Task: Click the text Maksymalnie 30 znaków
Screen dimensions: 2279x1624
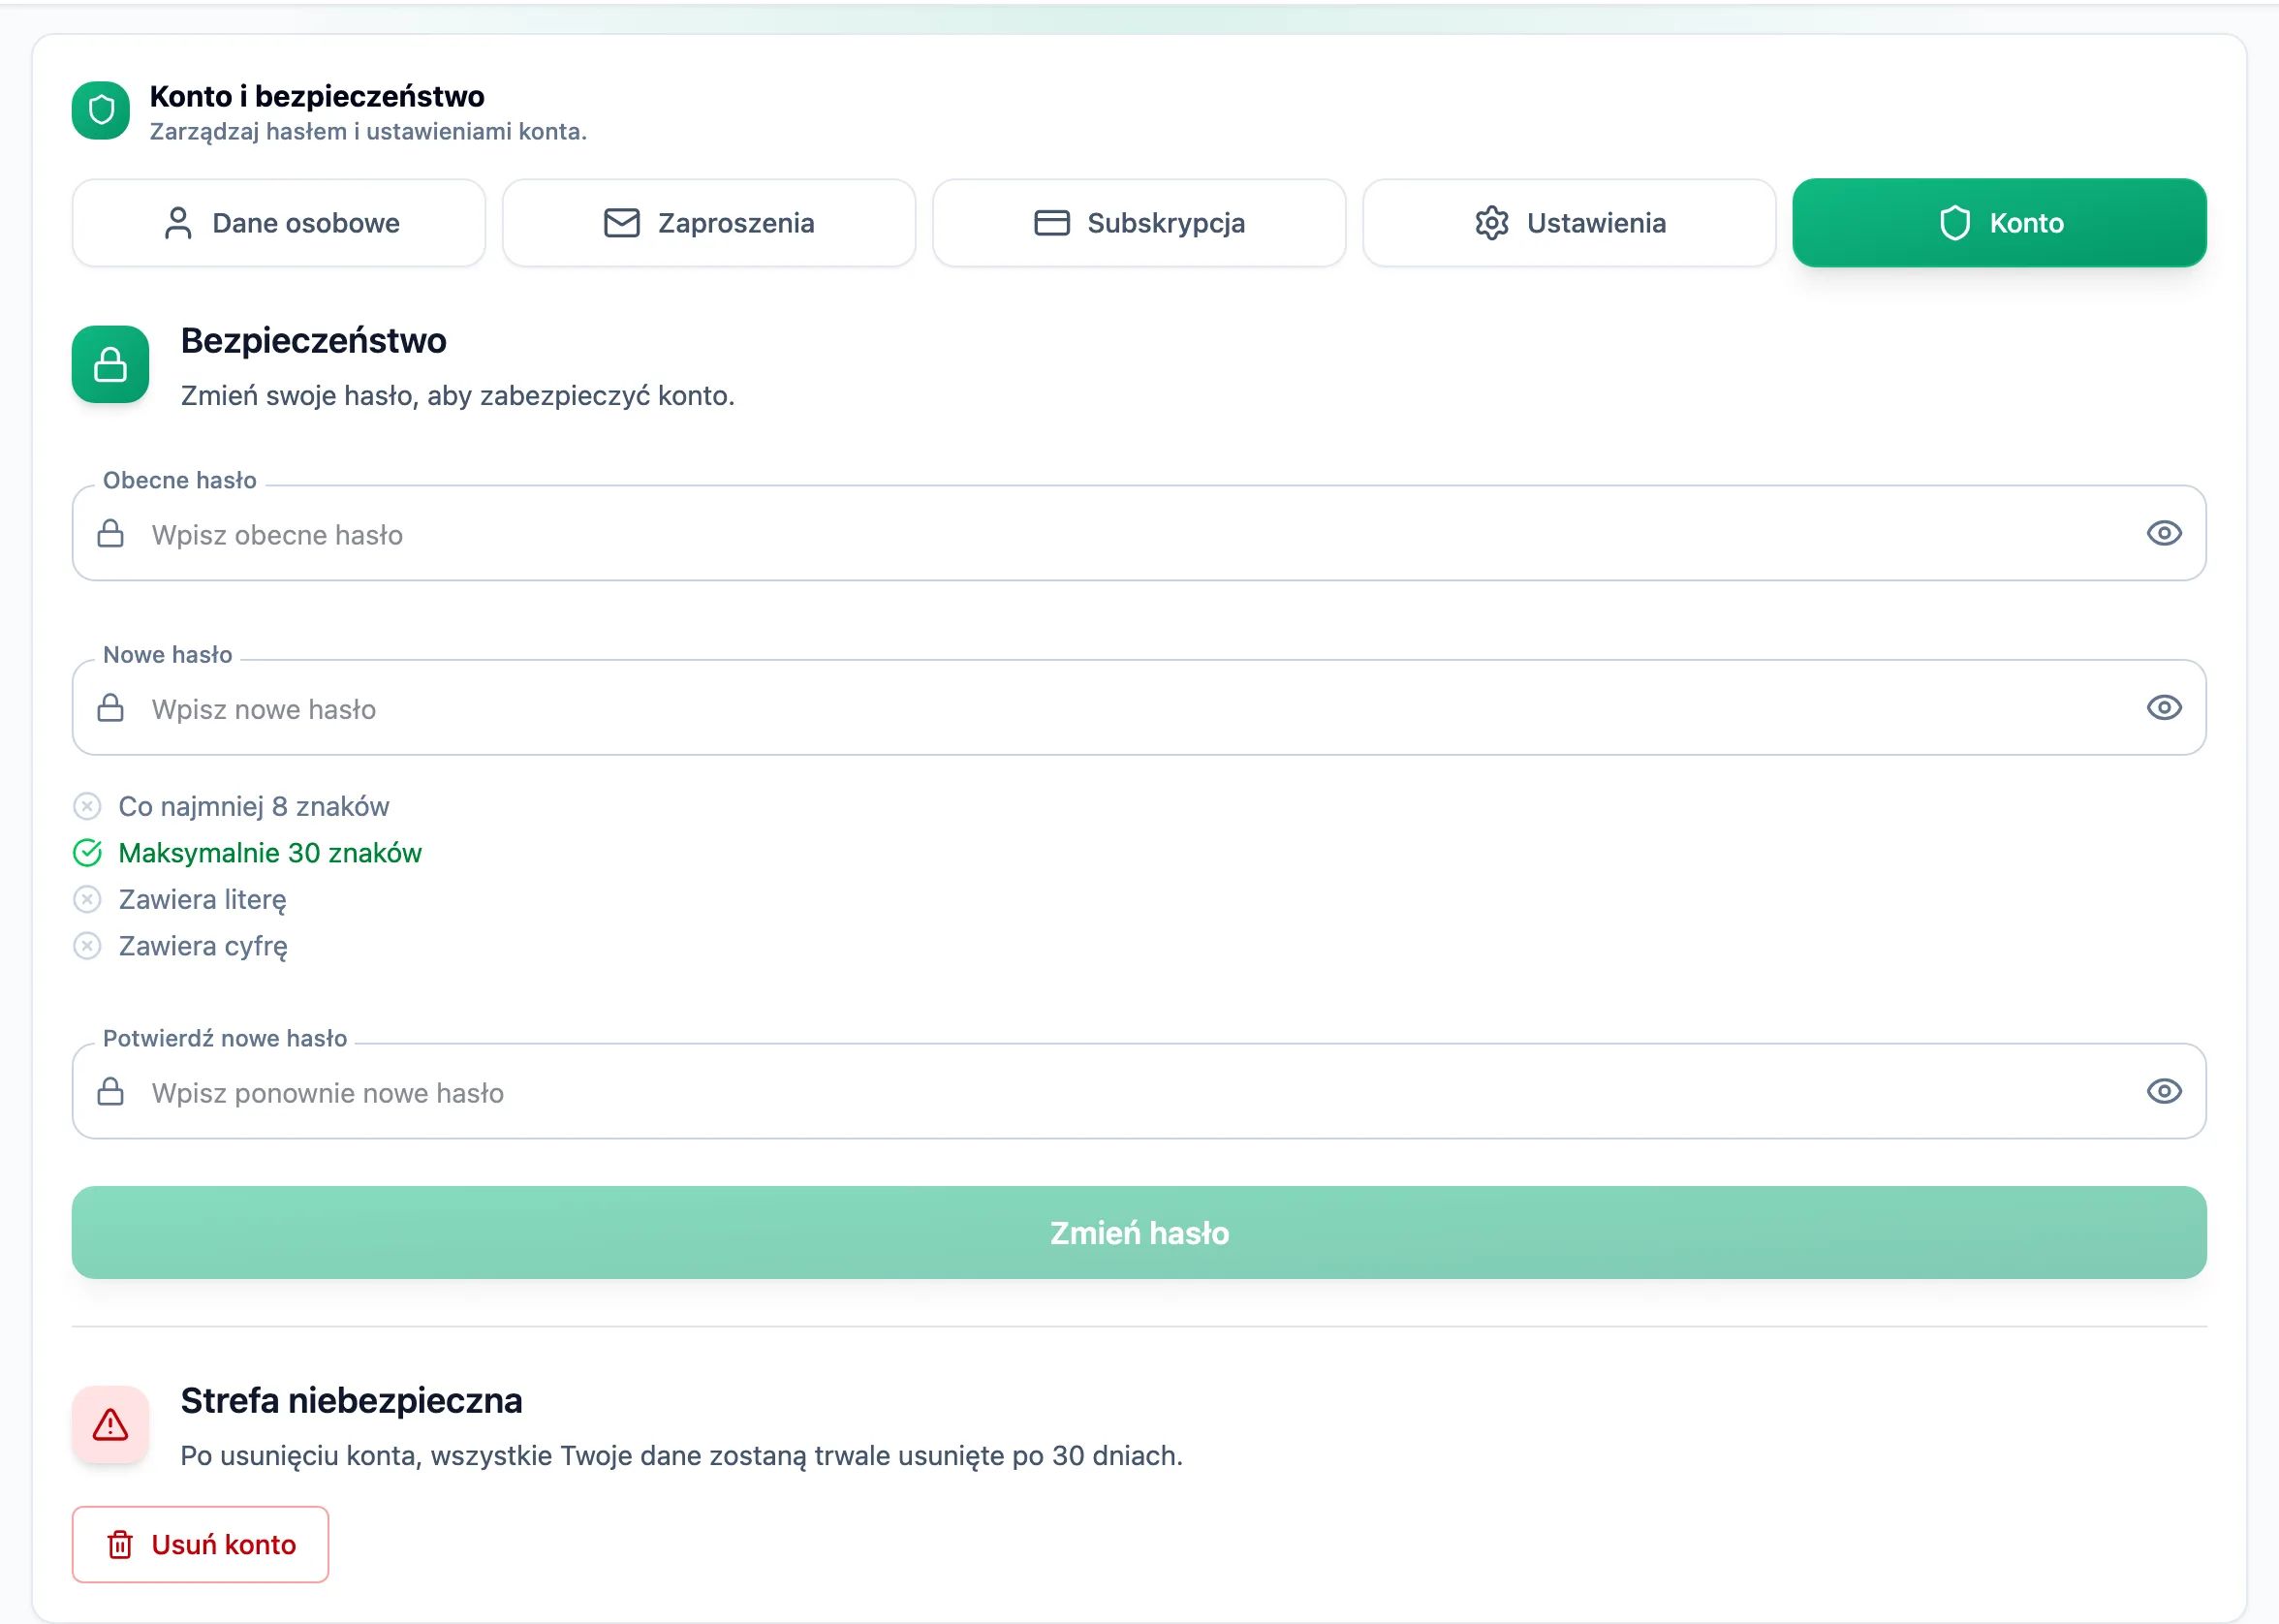Action: (270, 853)
